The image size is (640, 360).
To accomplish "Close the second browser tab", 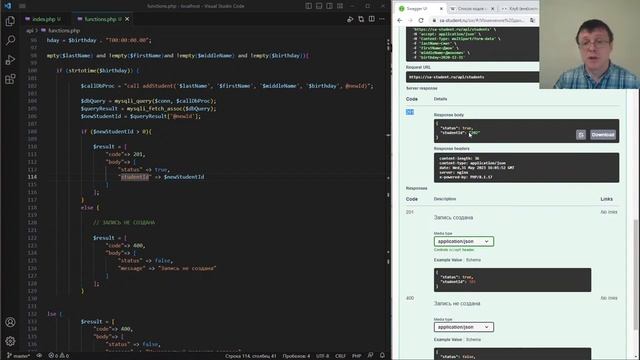I will pyautogui.click(x=493, y=9).
